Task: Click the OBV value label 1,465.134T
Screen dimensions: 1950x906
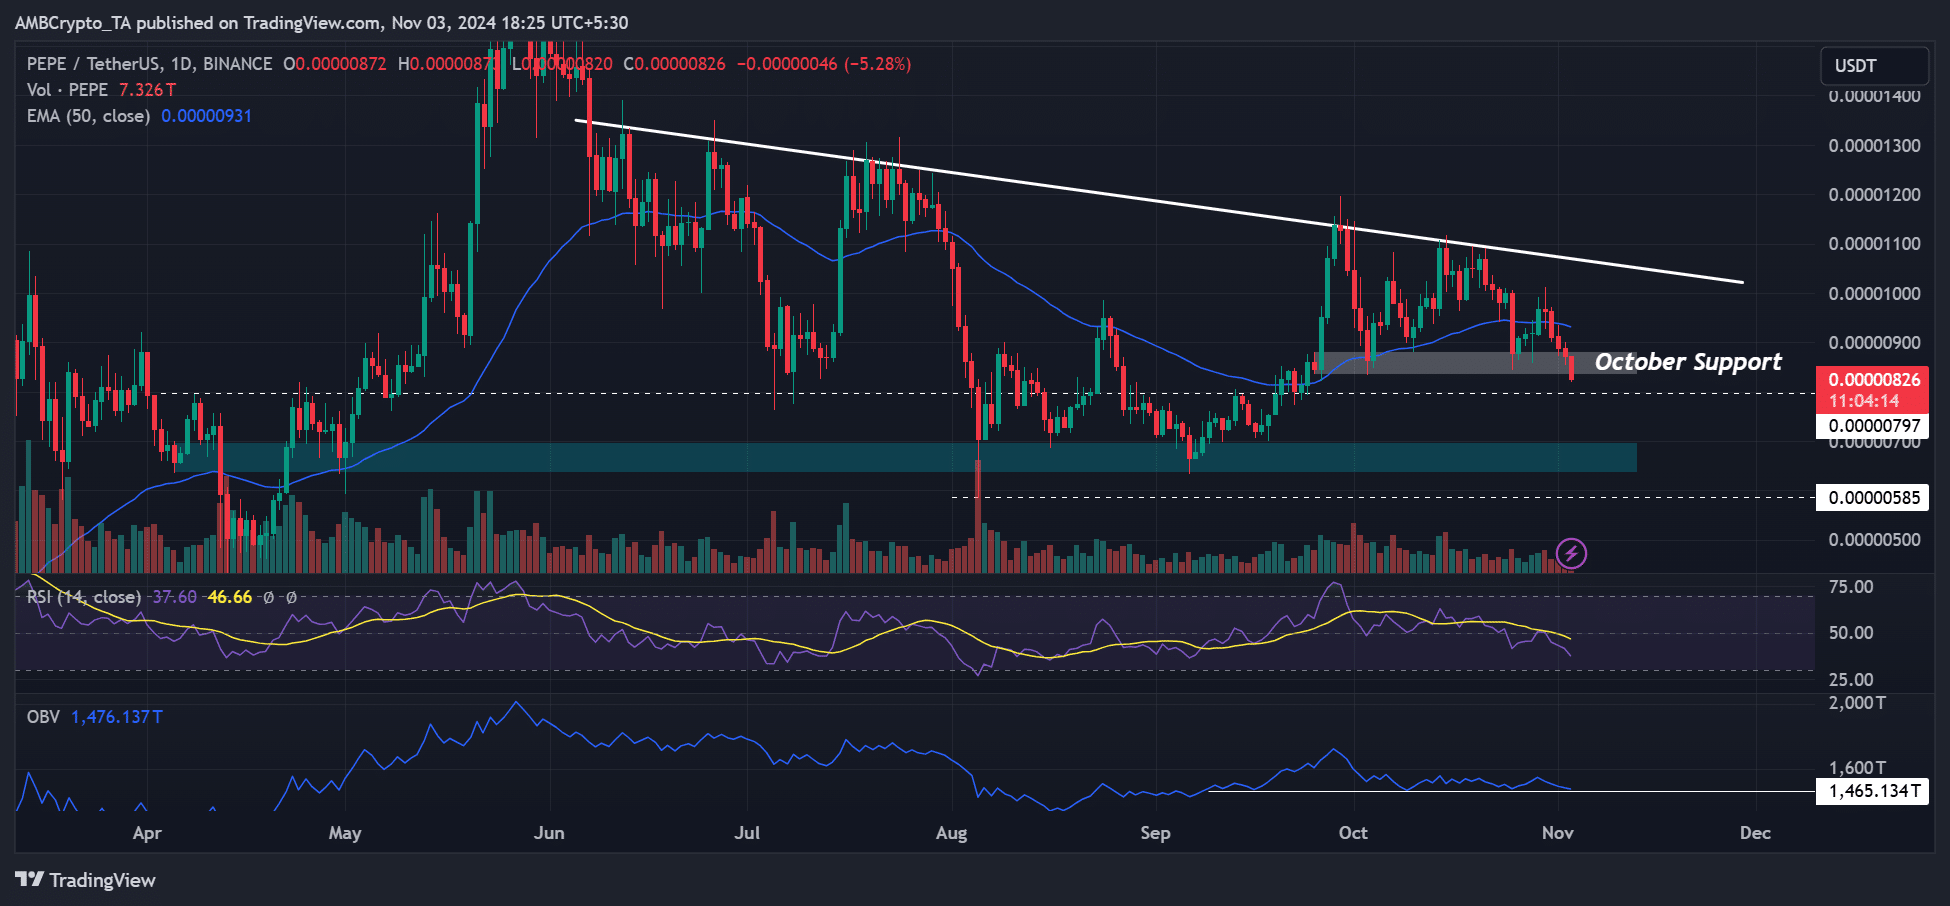Action: [x=1872, y=792]
